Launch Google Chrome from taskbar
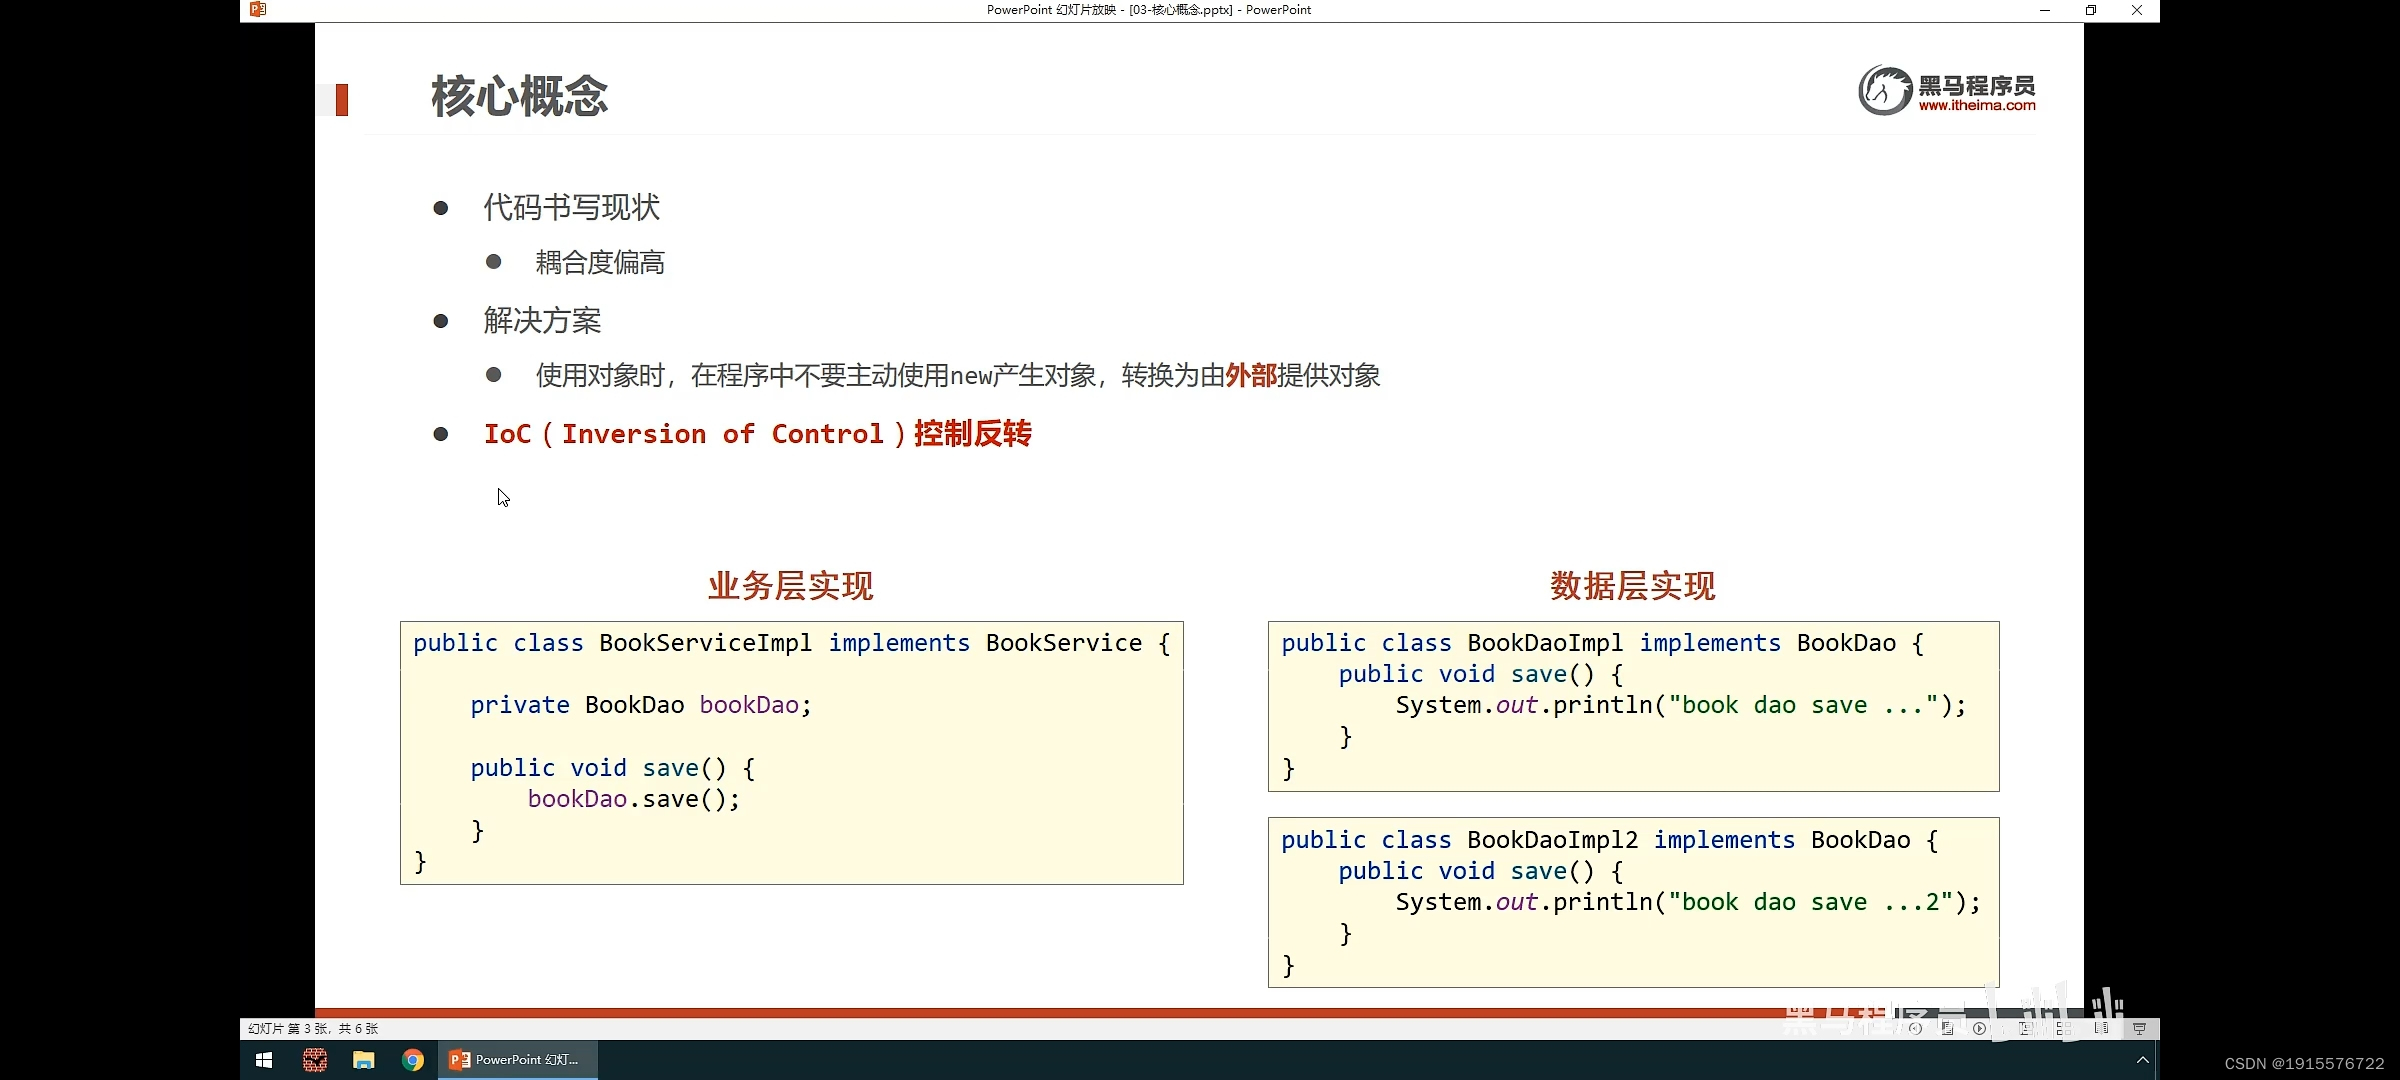The height and width of the screenshot is (1080, 2400). [413, 1060]
